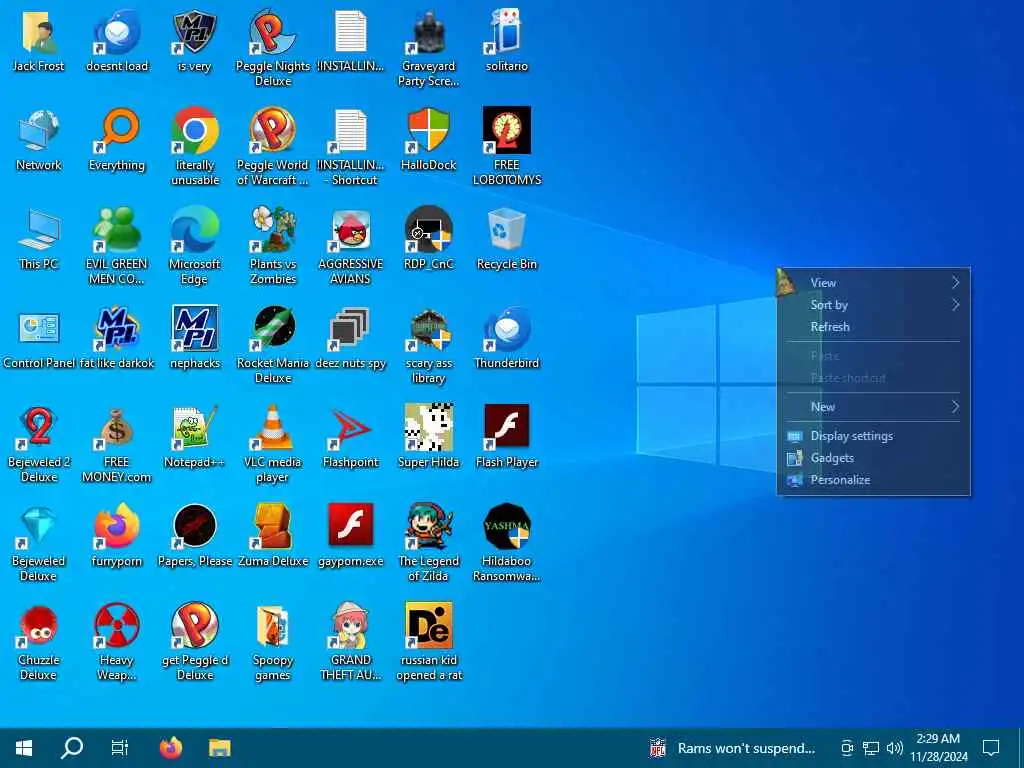The width and height of the screenshot is (1024, 768).
Task: Select the RDP_CnC shortcut
Action: click(x=429, y=230)
